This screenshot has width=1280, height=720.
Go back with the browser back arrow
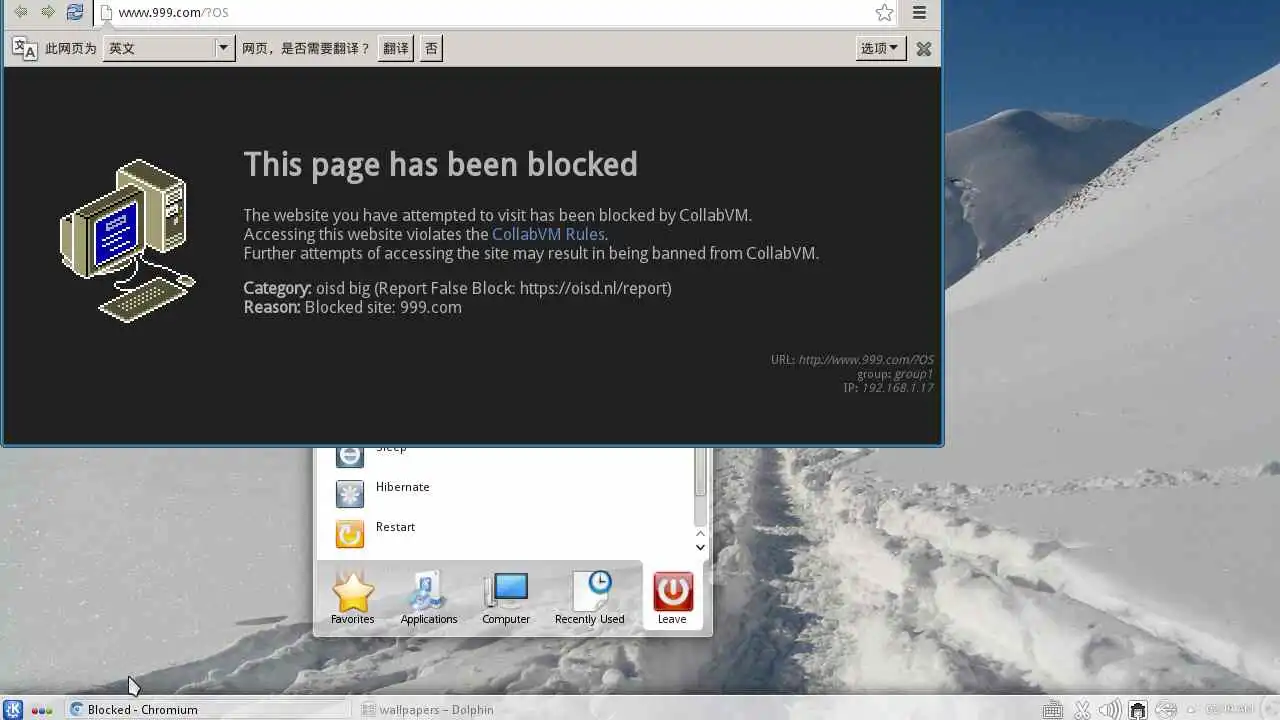tap(20, 12)
